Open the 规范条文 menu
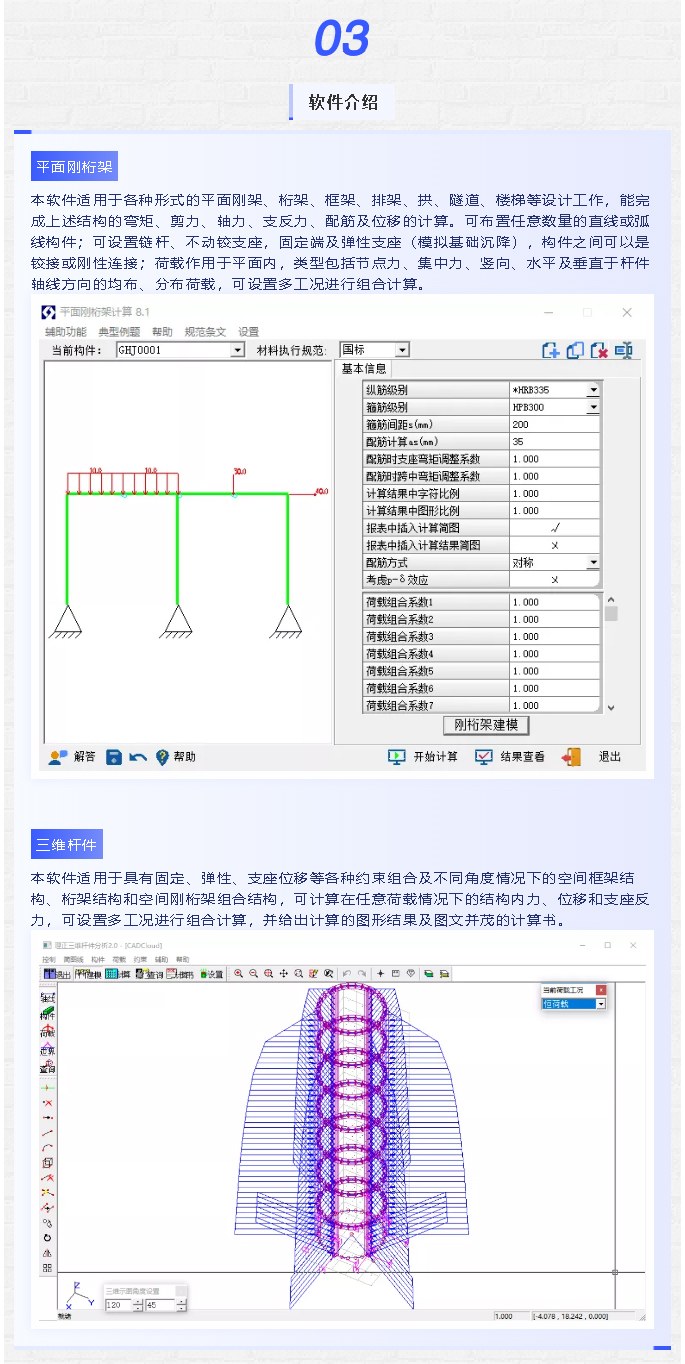 point(205,331)
